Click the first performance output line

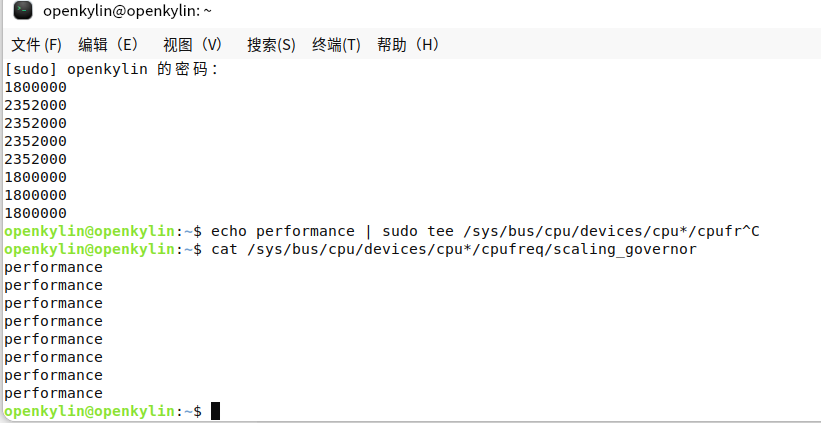[x=53, y=268]
